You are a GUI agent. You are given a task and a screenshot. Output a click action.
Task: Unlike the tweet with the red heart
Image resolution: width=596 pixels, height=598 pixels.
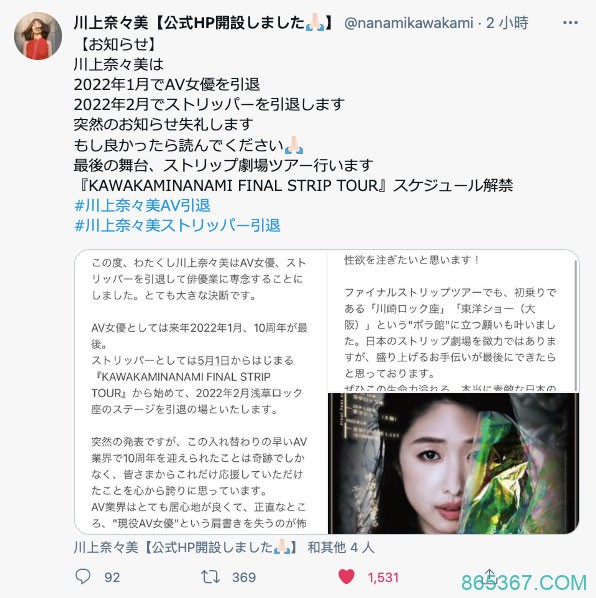pos(346,576)
